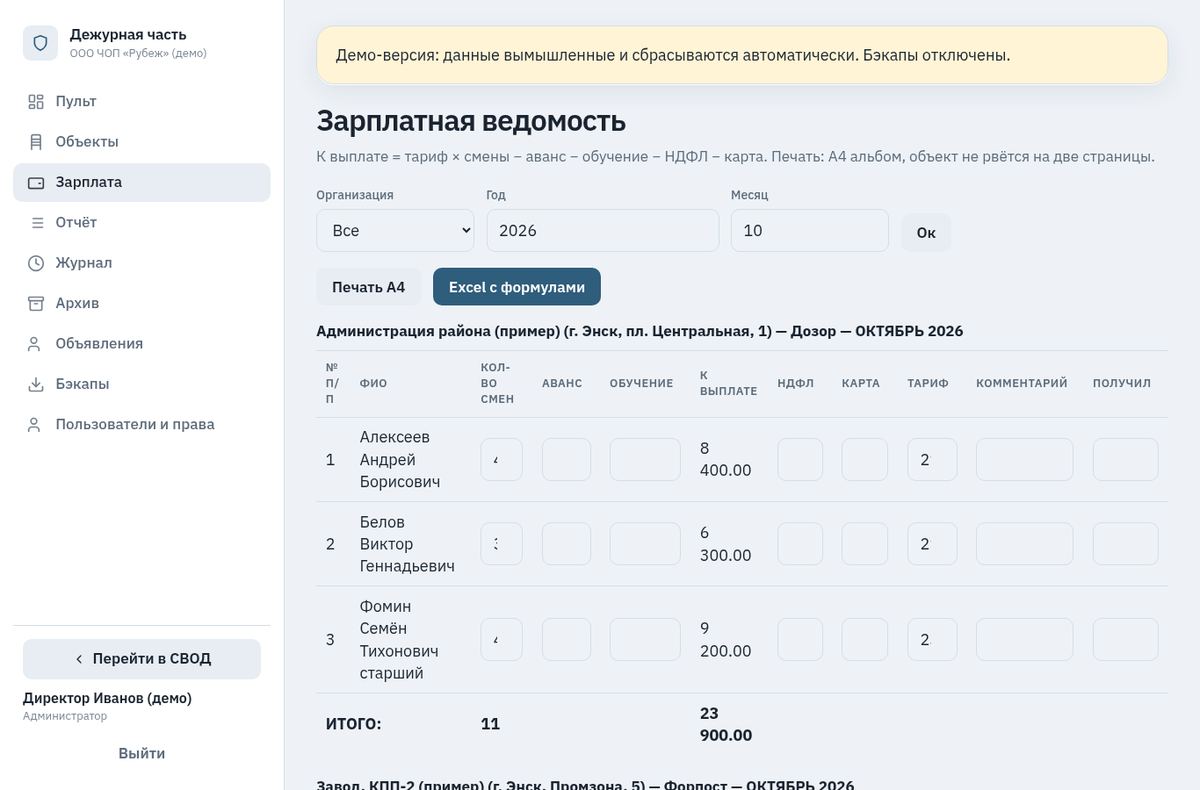1200x790 pixels.
Task: Click the Отчёт list icon
Action: coord(36,223)
